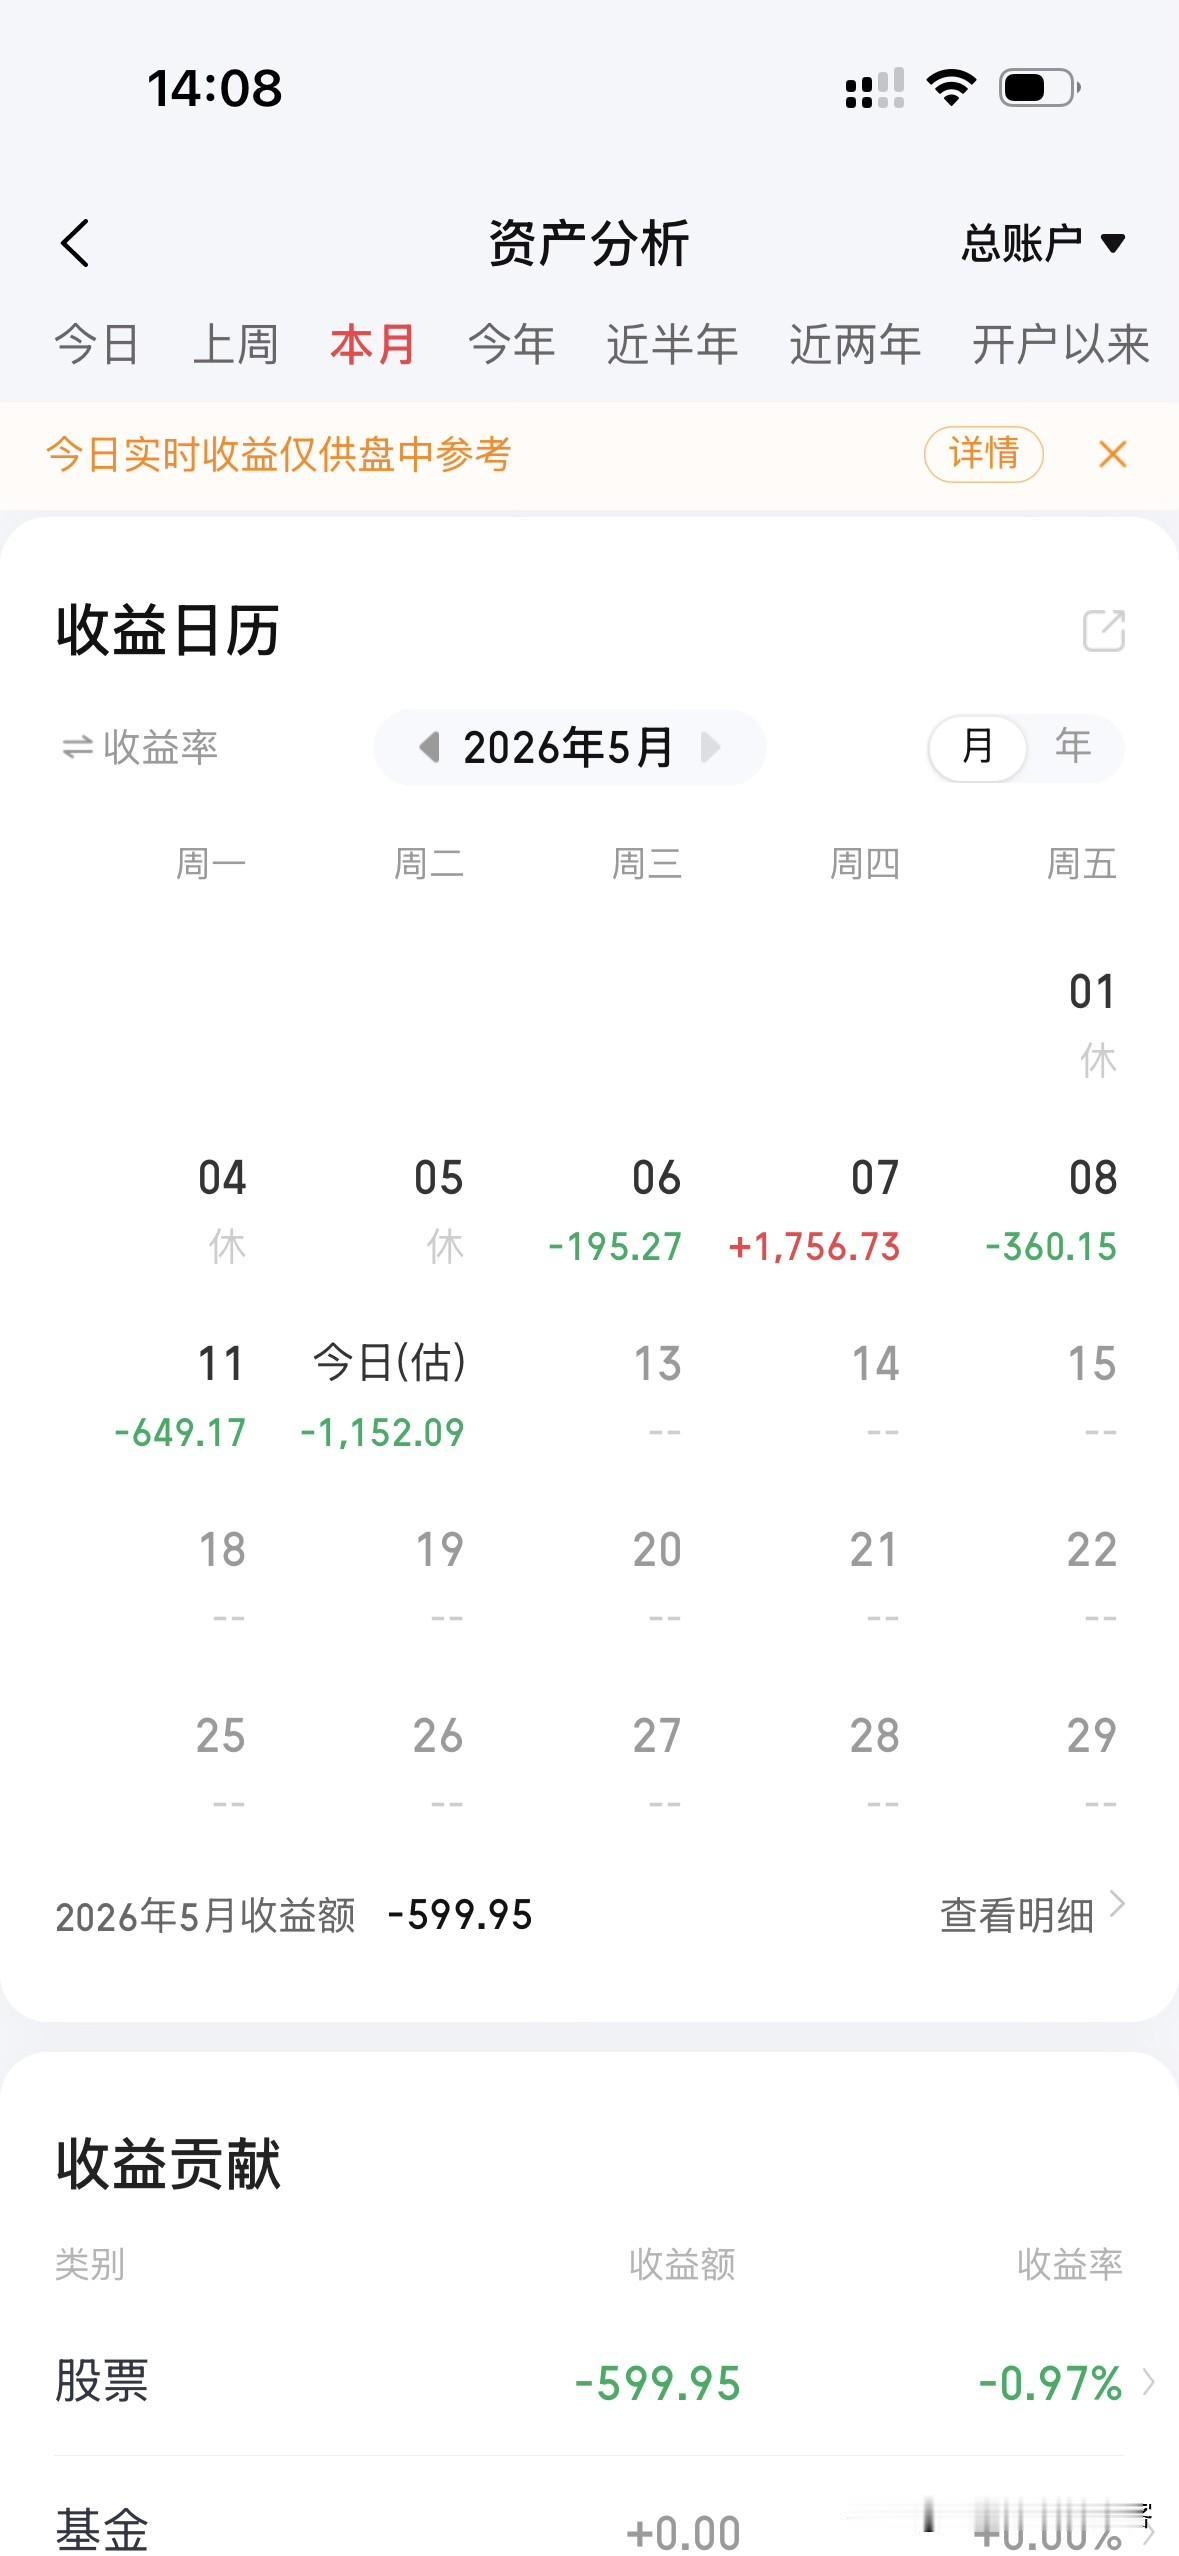1179x2556 pixels.
Task: Tap the 周三 weekday header
Action: pyautogui.click(x=647, y=863)
